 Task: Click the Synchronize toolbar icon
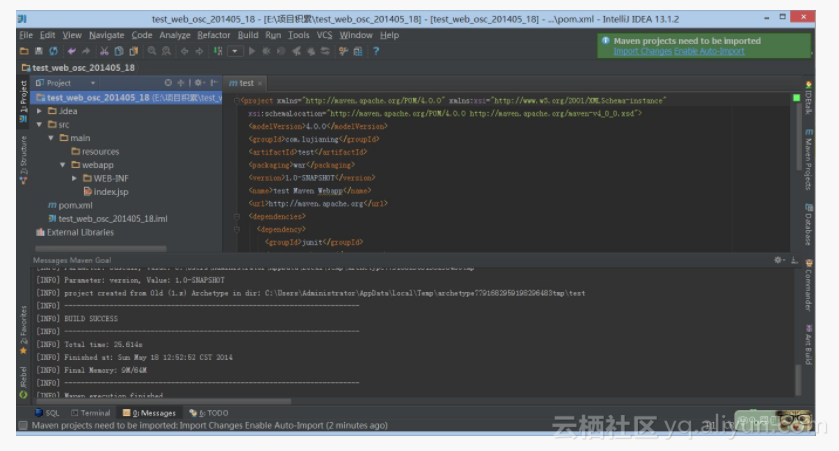pos(54,51)
